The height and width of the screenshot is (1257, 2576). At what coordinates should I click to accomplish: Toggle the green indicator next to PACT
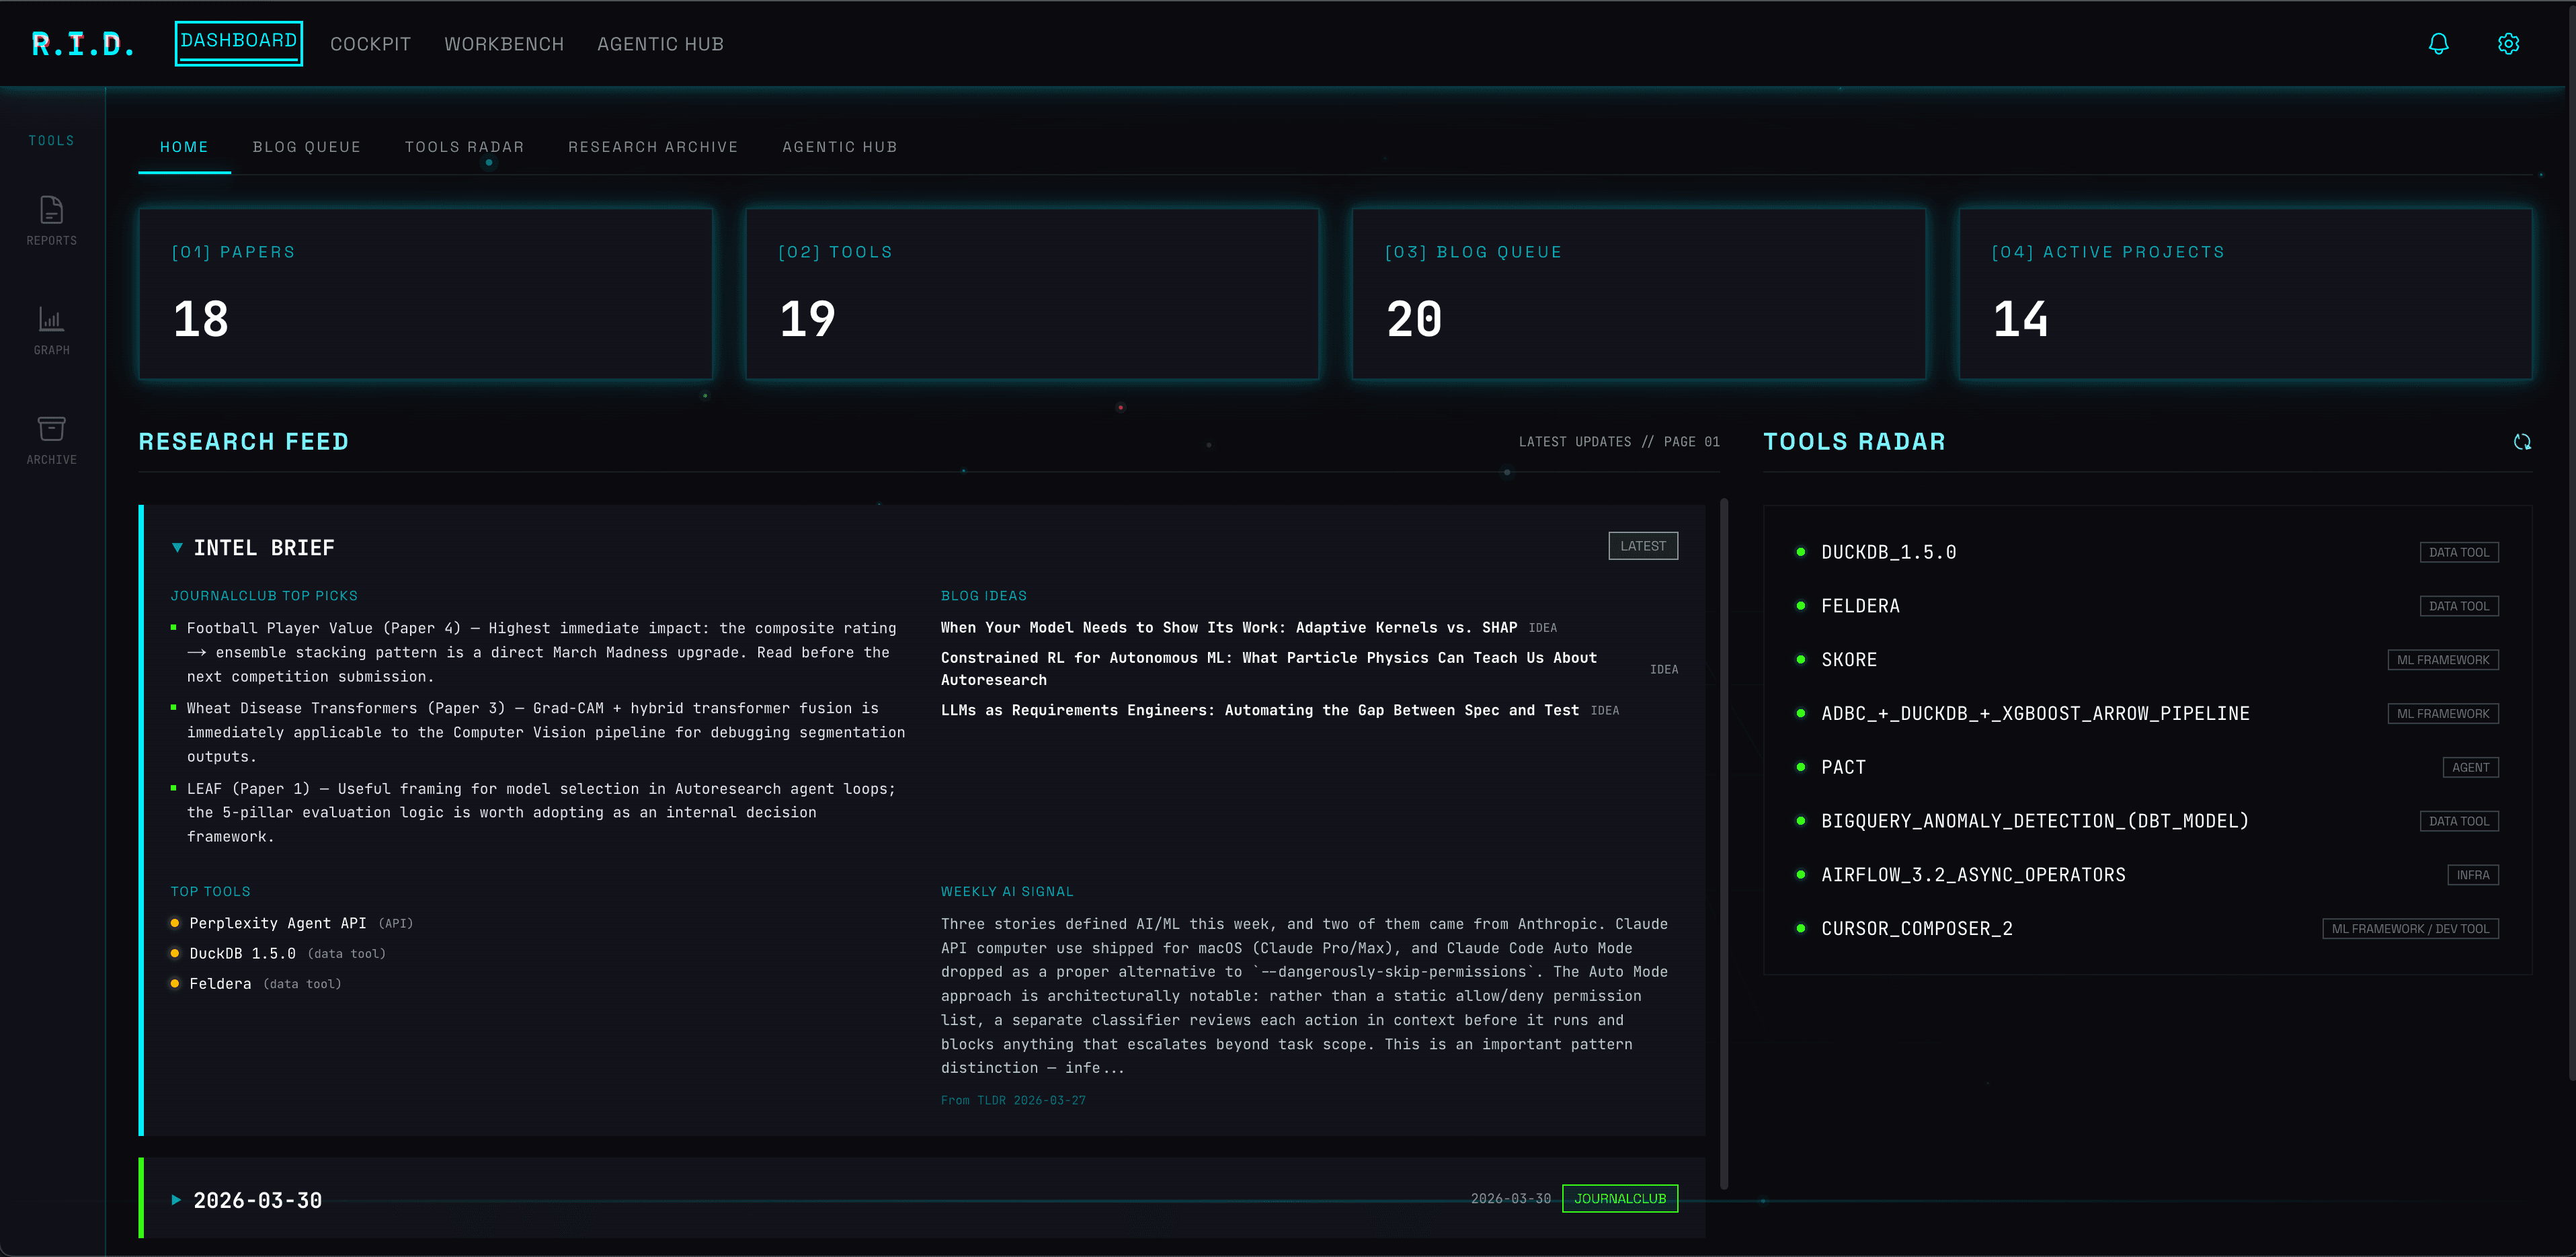(x=1801, y=767)
